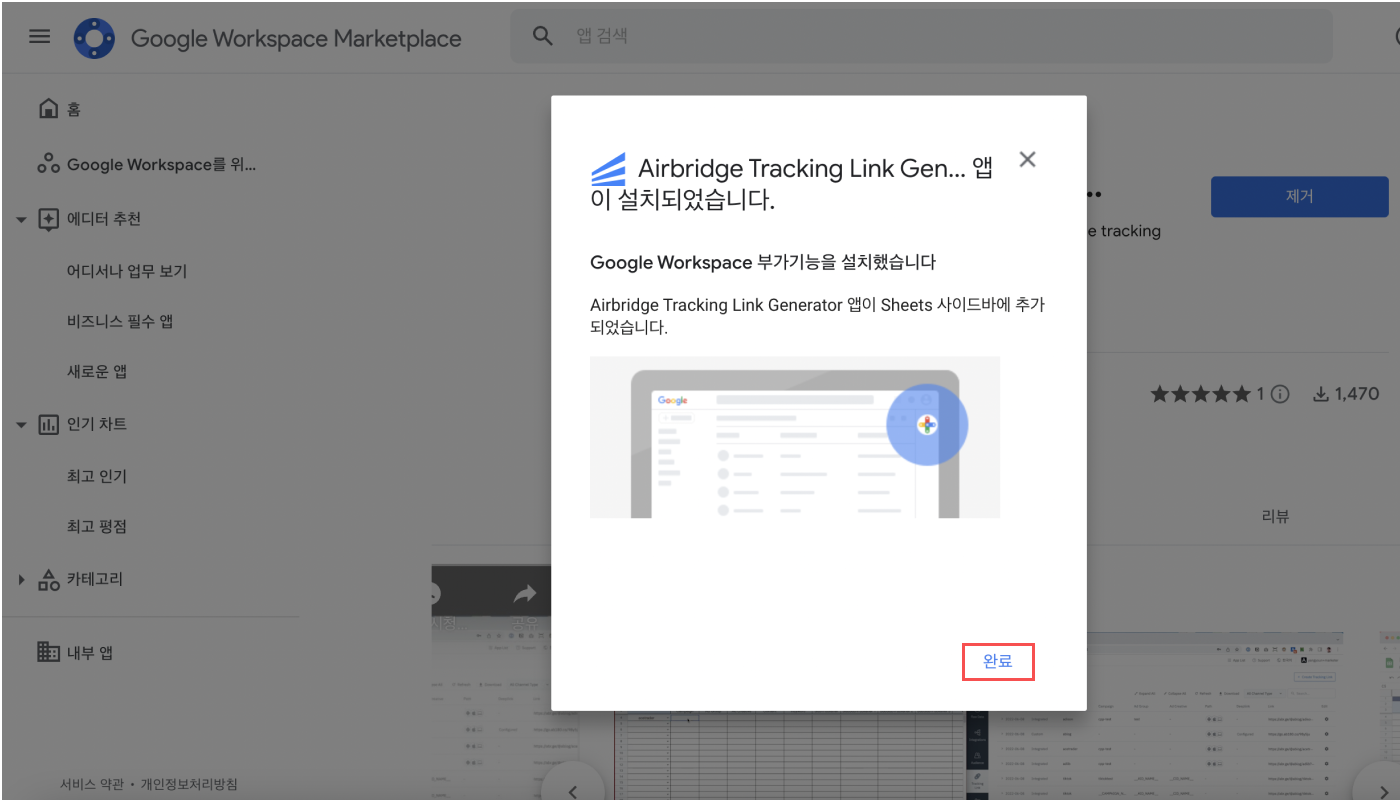Expand the 카테고리 section arrow
Screen dimensions: 1400x800
pos(21,580)
